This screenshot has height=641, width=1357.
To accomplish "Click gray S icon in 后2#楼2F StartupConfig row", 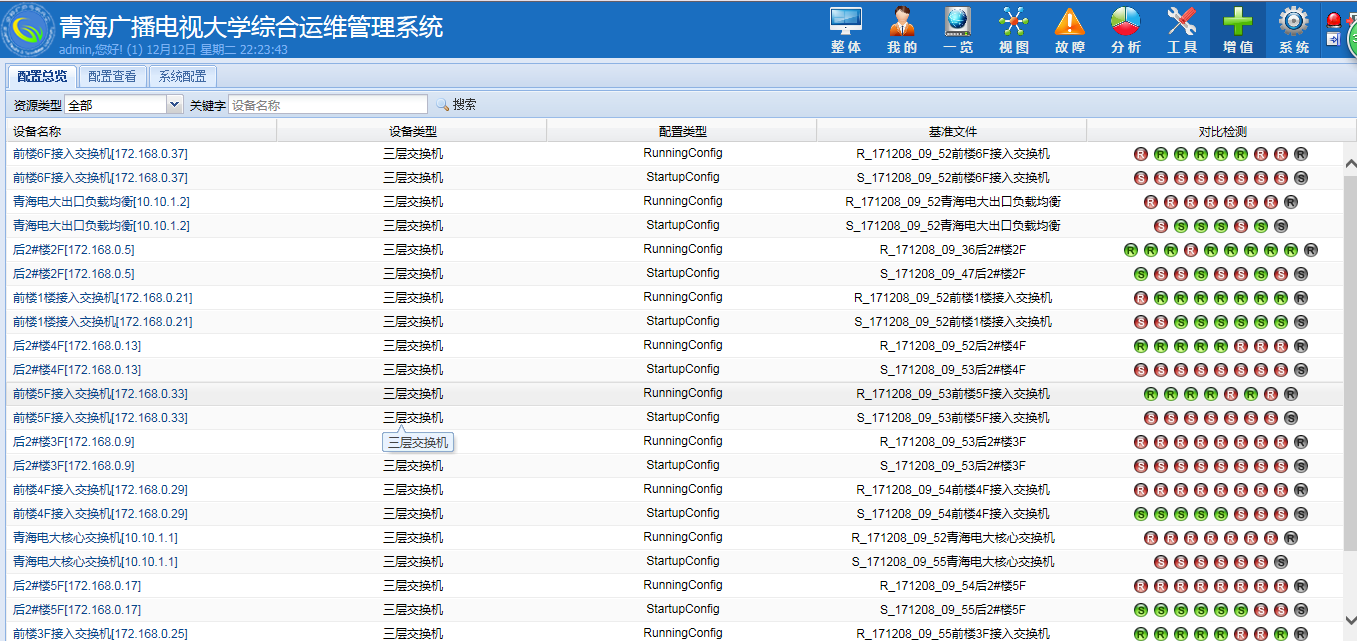I will (1301, 274).
